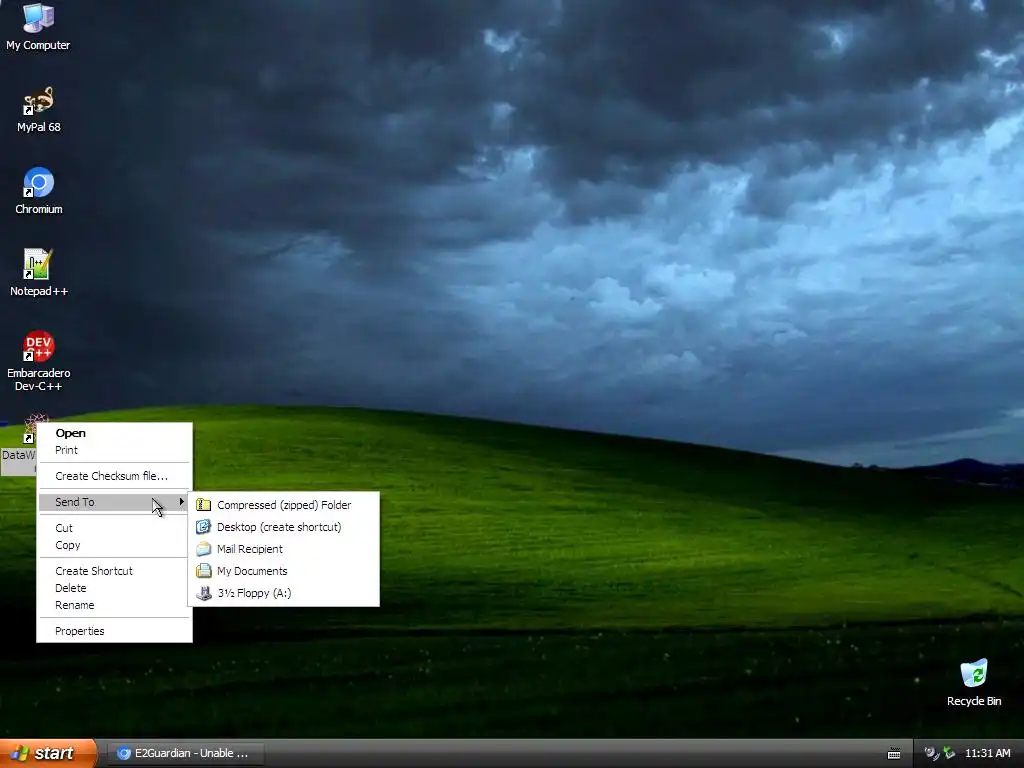Select the Notepad++ desktop shortcut

(39, 272)
